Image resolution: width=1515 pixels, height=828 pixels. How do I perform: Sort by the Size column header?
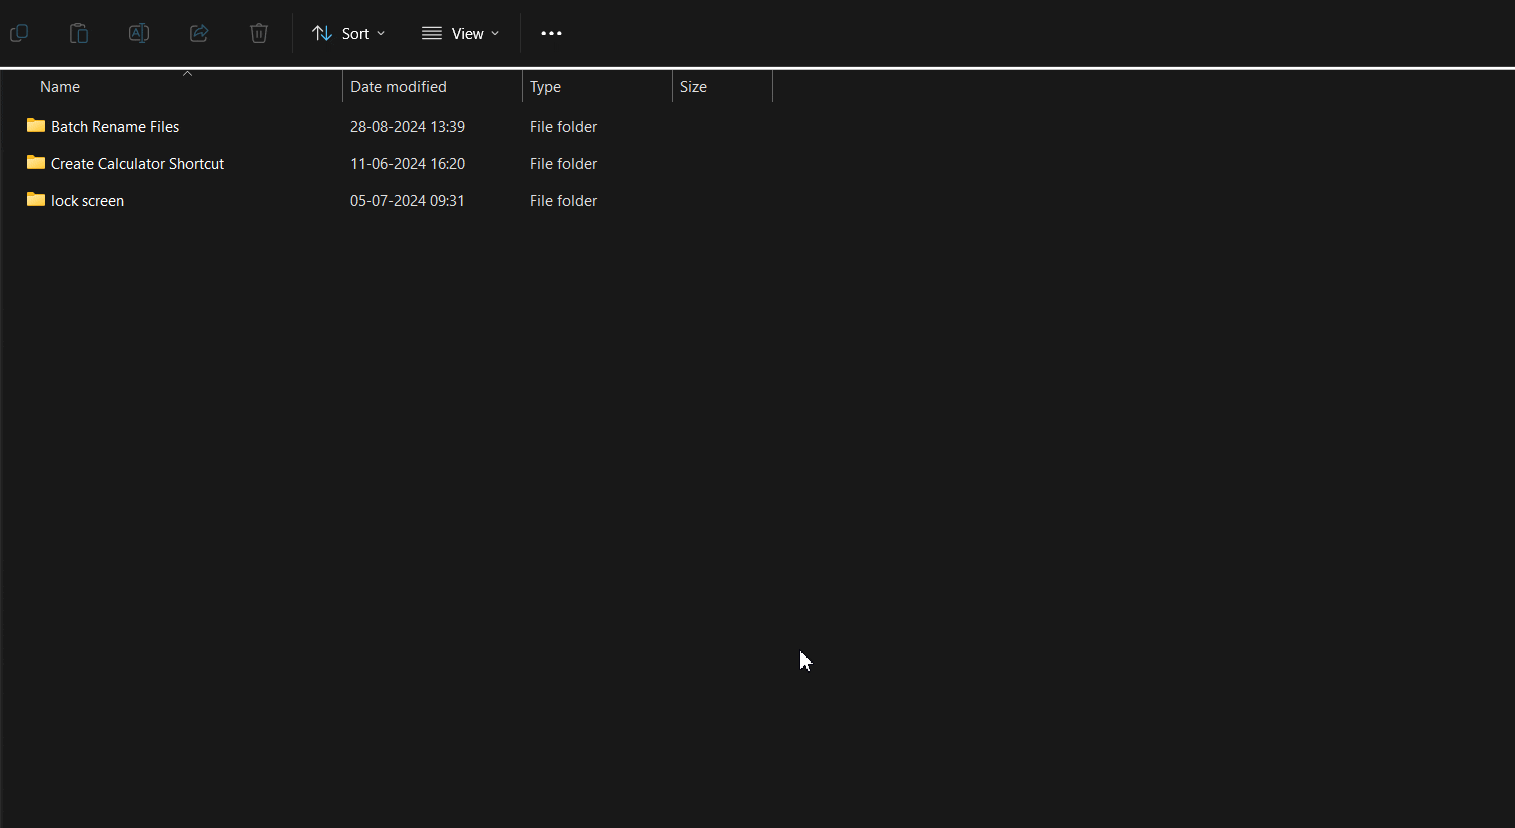pyautogui.click(x=693, y=87)
